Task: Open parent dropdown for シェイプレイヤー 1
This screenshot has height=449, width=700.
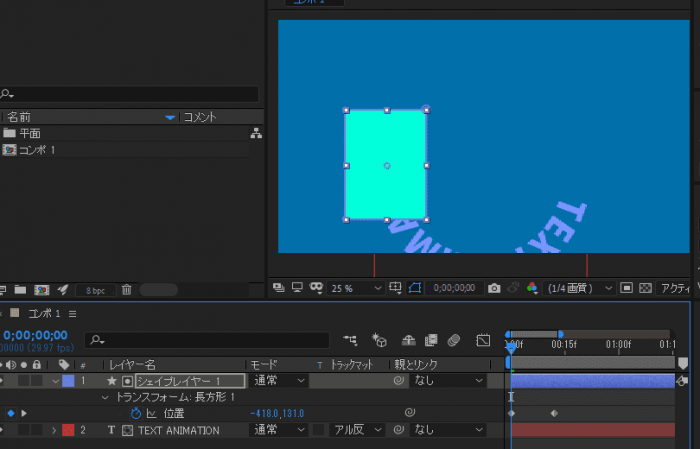Action: coord(448,381)
